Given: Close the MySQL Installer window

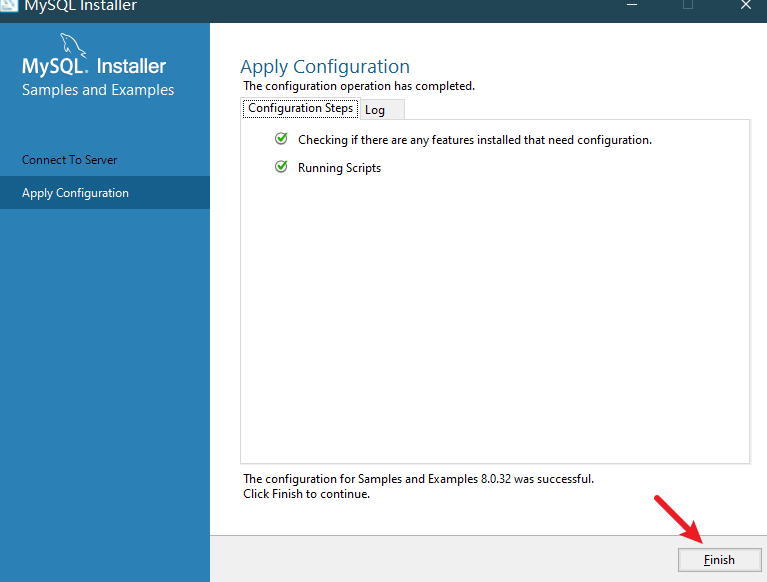Looking at the screenshot, I should click(x=745, y=5).
